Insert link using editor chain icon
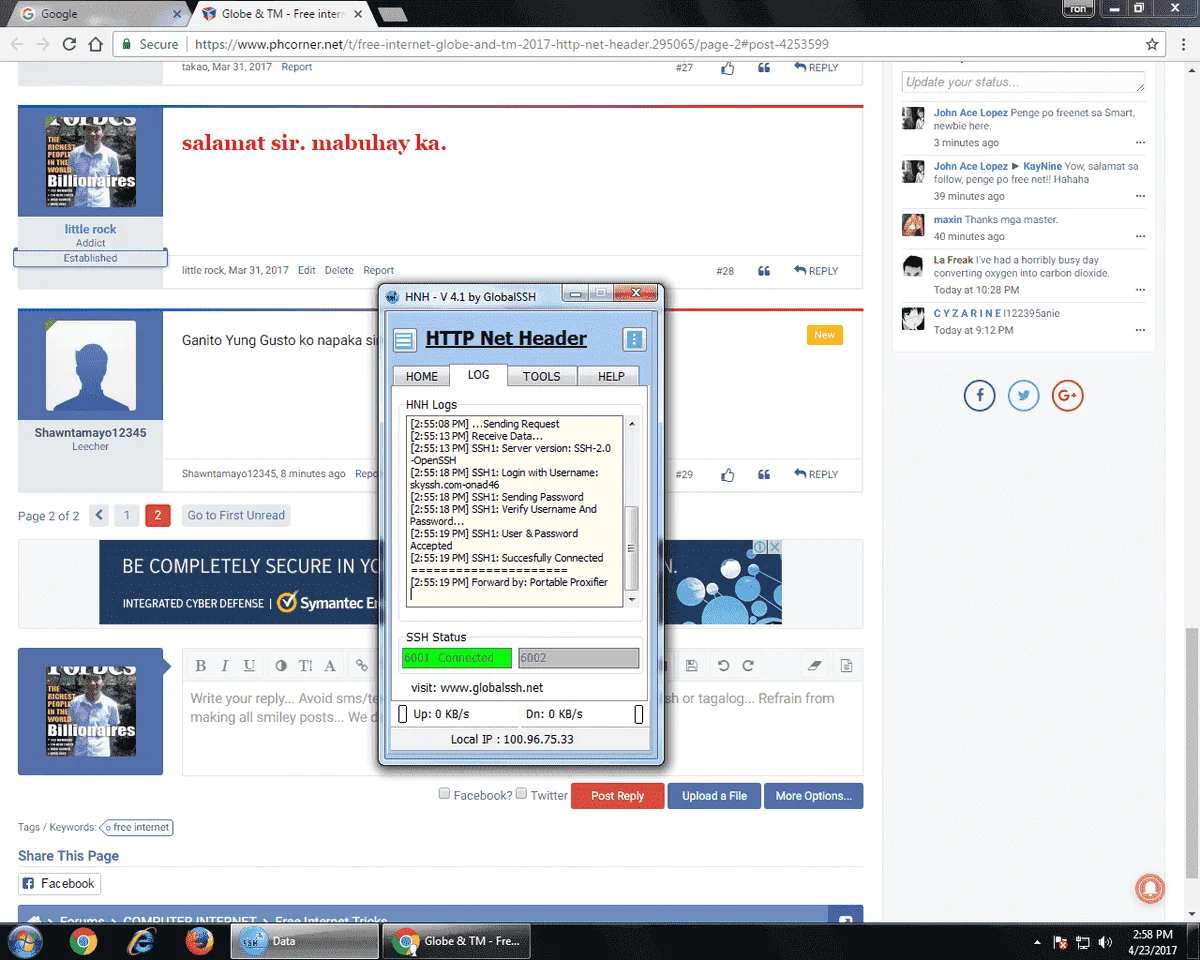Viewport: 1200px width, 960px height. coord(362,665)
